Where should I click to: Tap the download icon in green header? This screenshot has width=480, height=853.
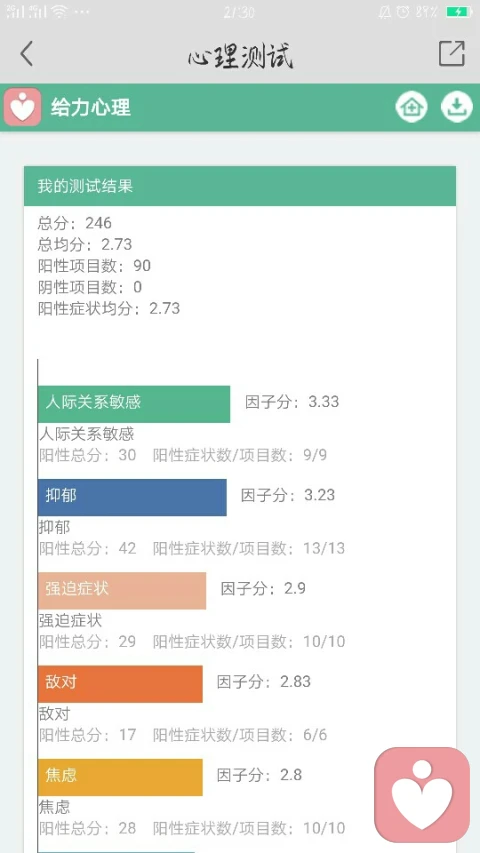tap(456, 107)
